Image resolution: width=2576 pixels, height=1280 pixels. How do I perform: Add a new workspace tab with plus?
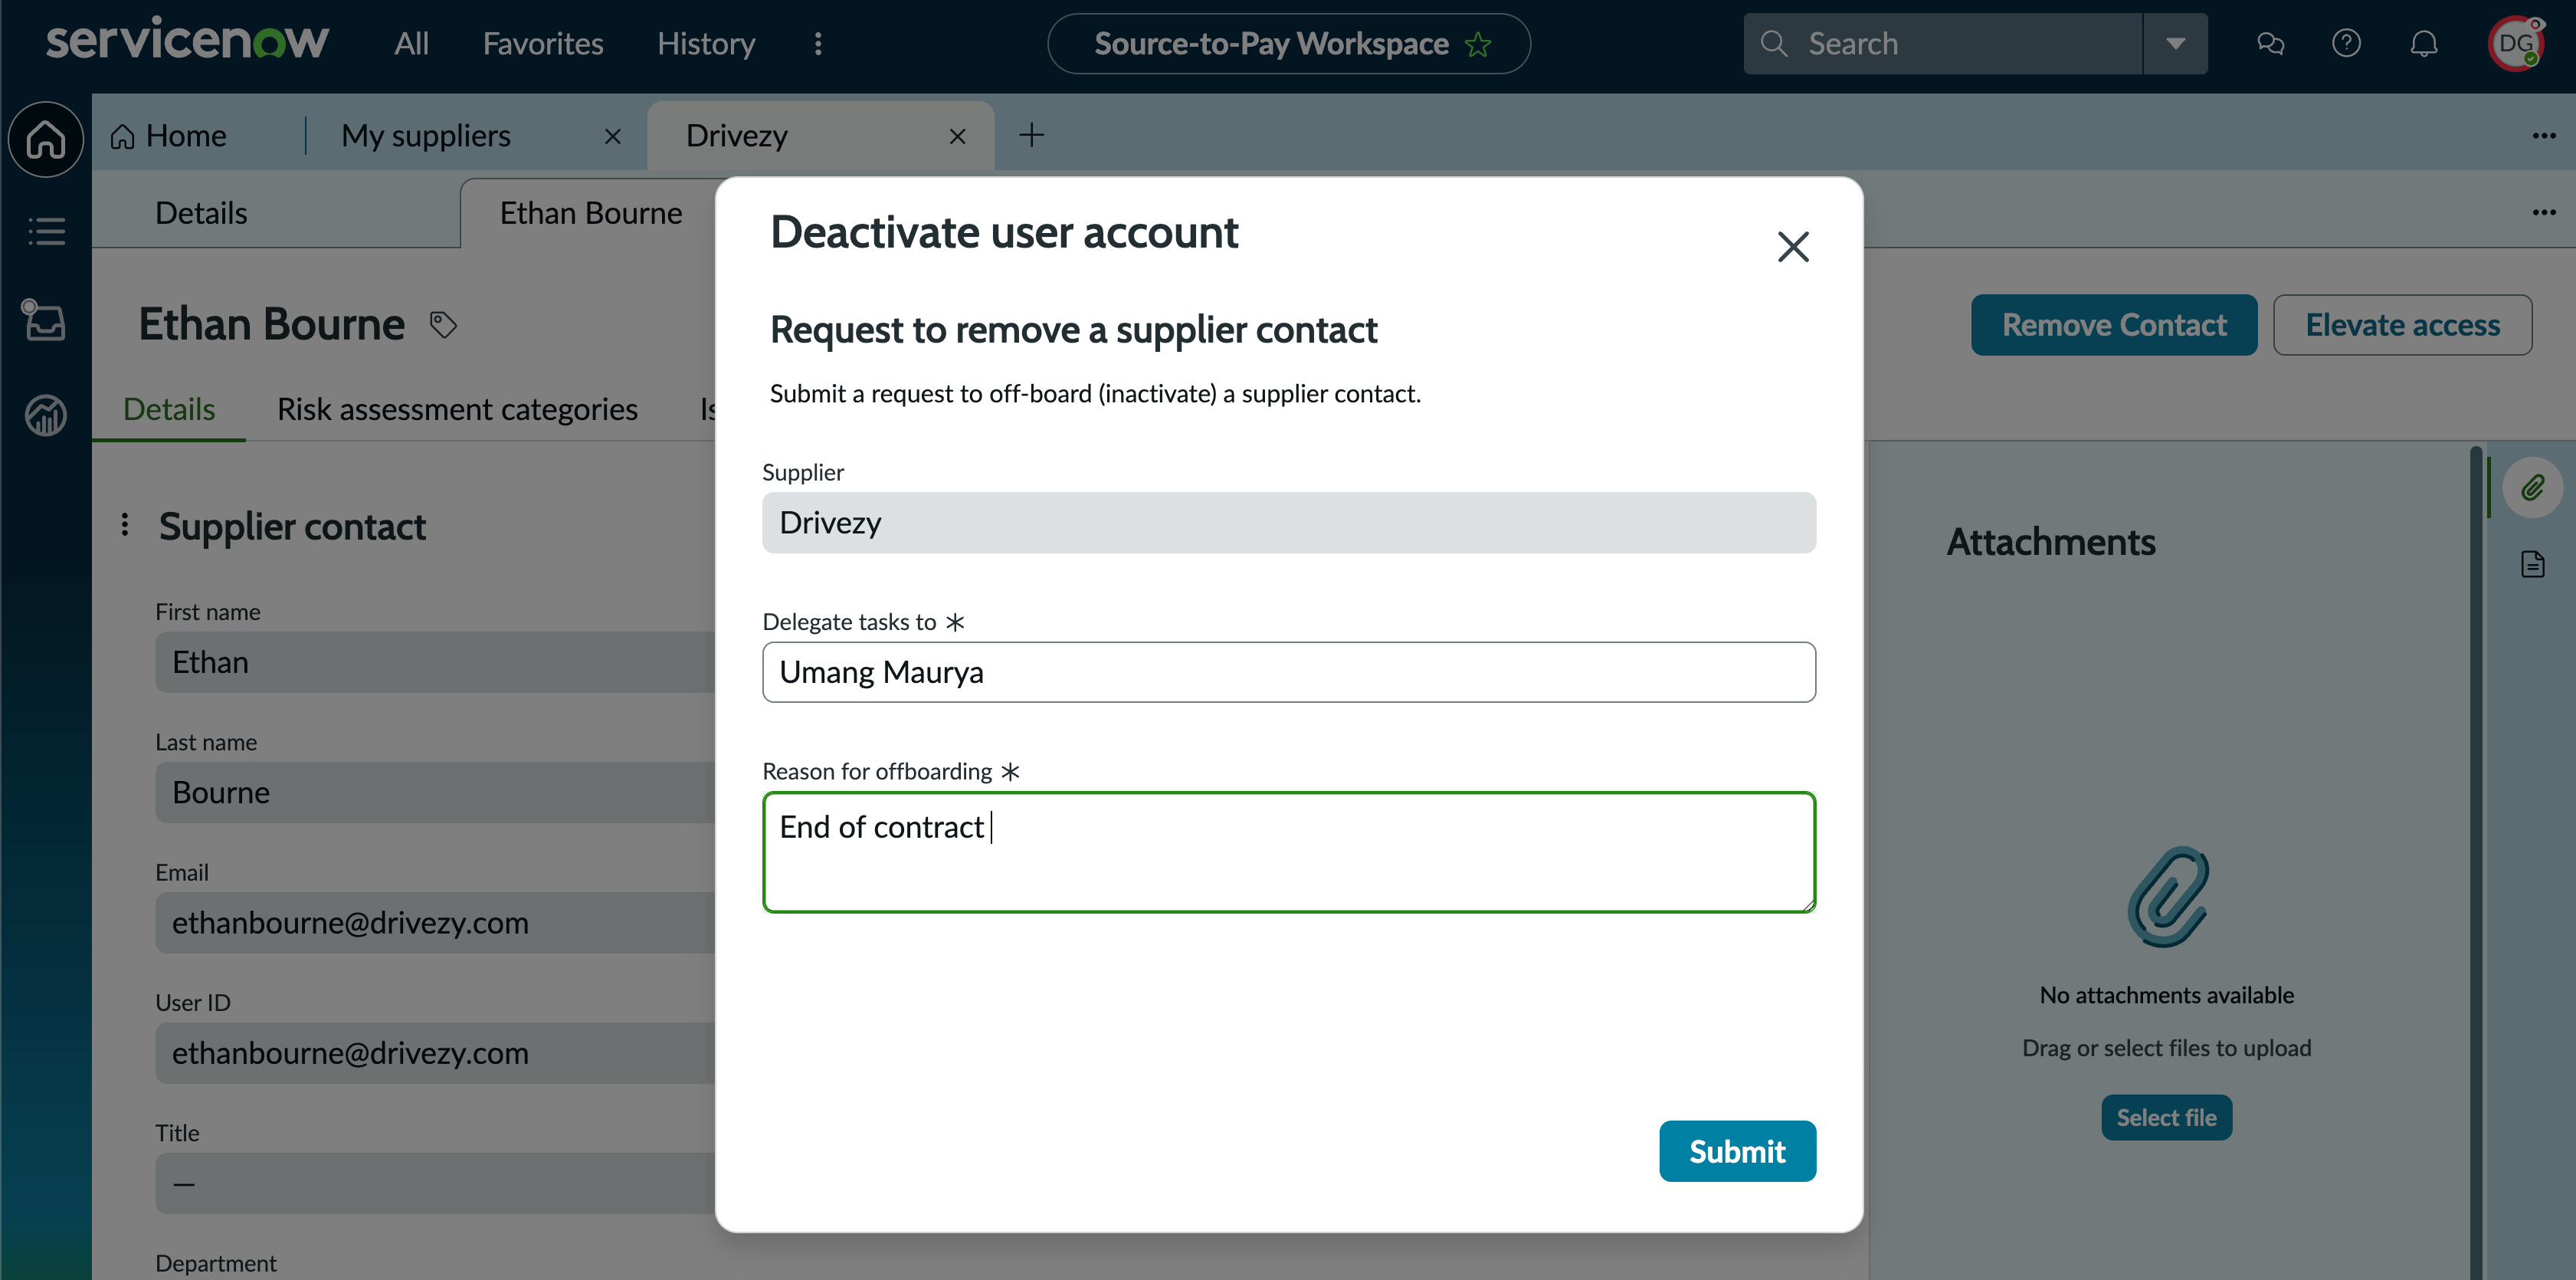pos(1031,135)
